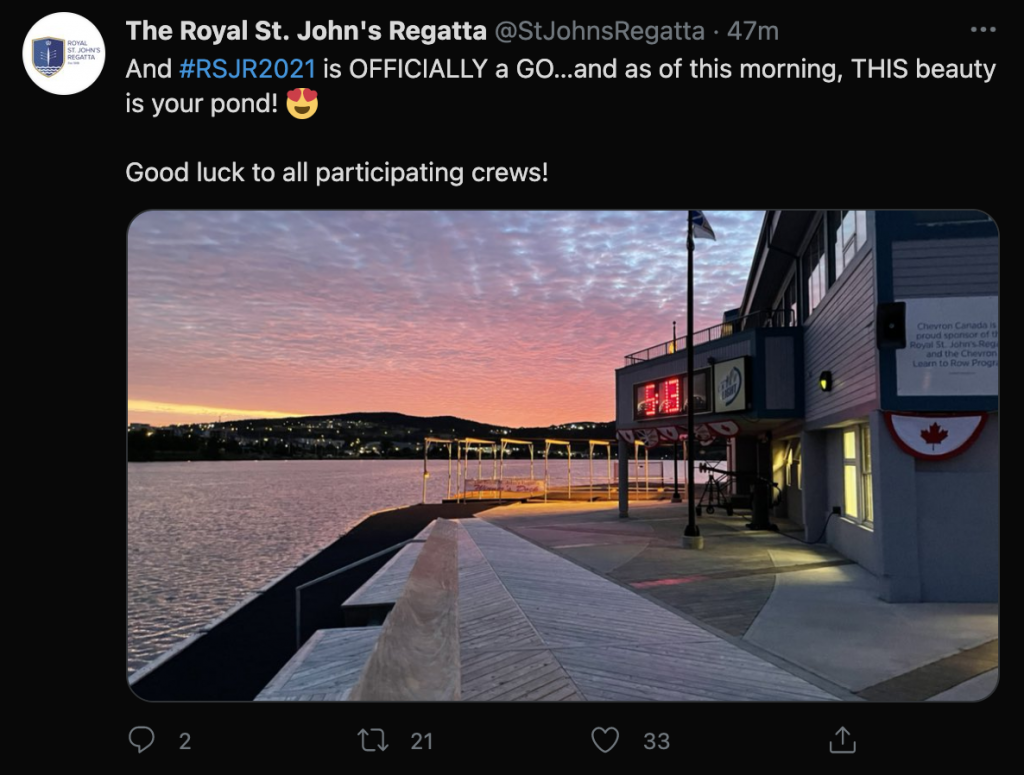The image size is (1024, 775).
Task: Open the #RSJR2021 hashtag link
Action: (x=247, y=70)
